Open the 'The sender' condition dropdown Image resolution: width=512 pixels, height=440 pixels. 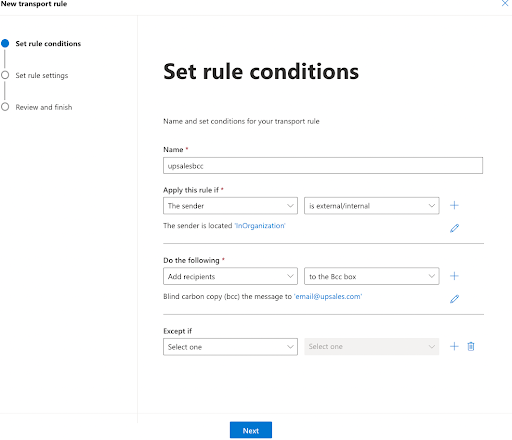pos(230,206)
